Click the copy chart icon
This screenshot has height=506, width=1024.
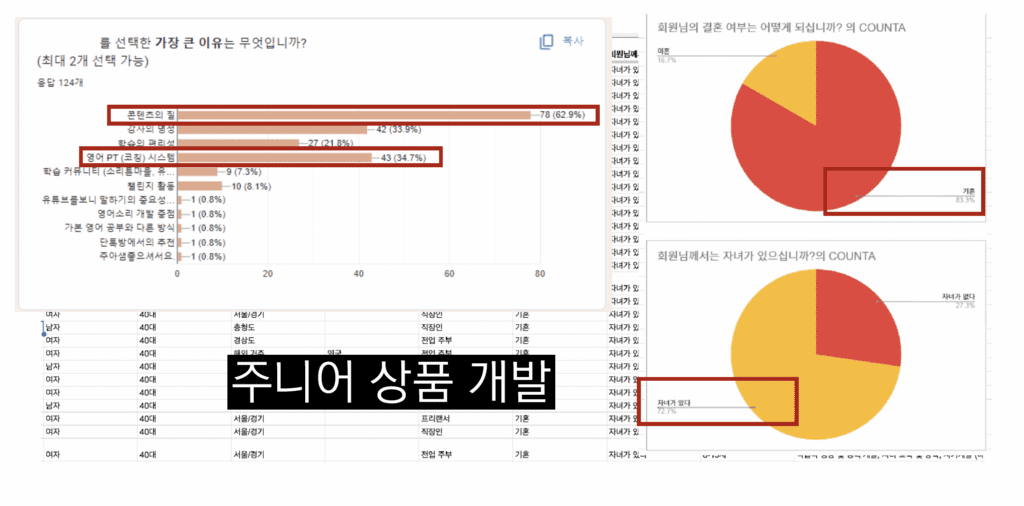pyautogui.click(x=546, y=42)
